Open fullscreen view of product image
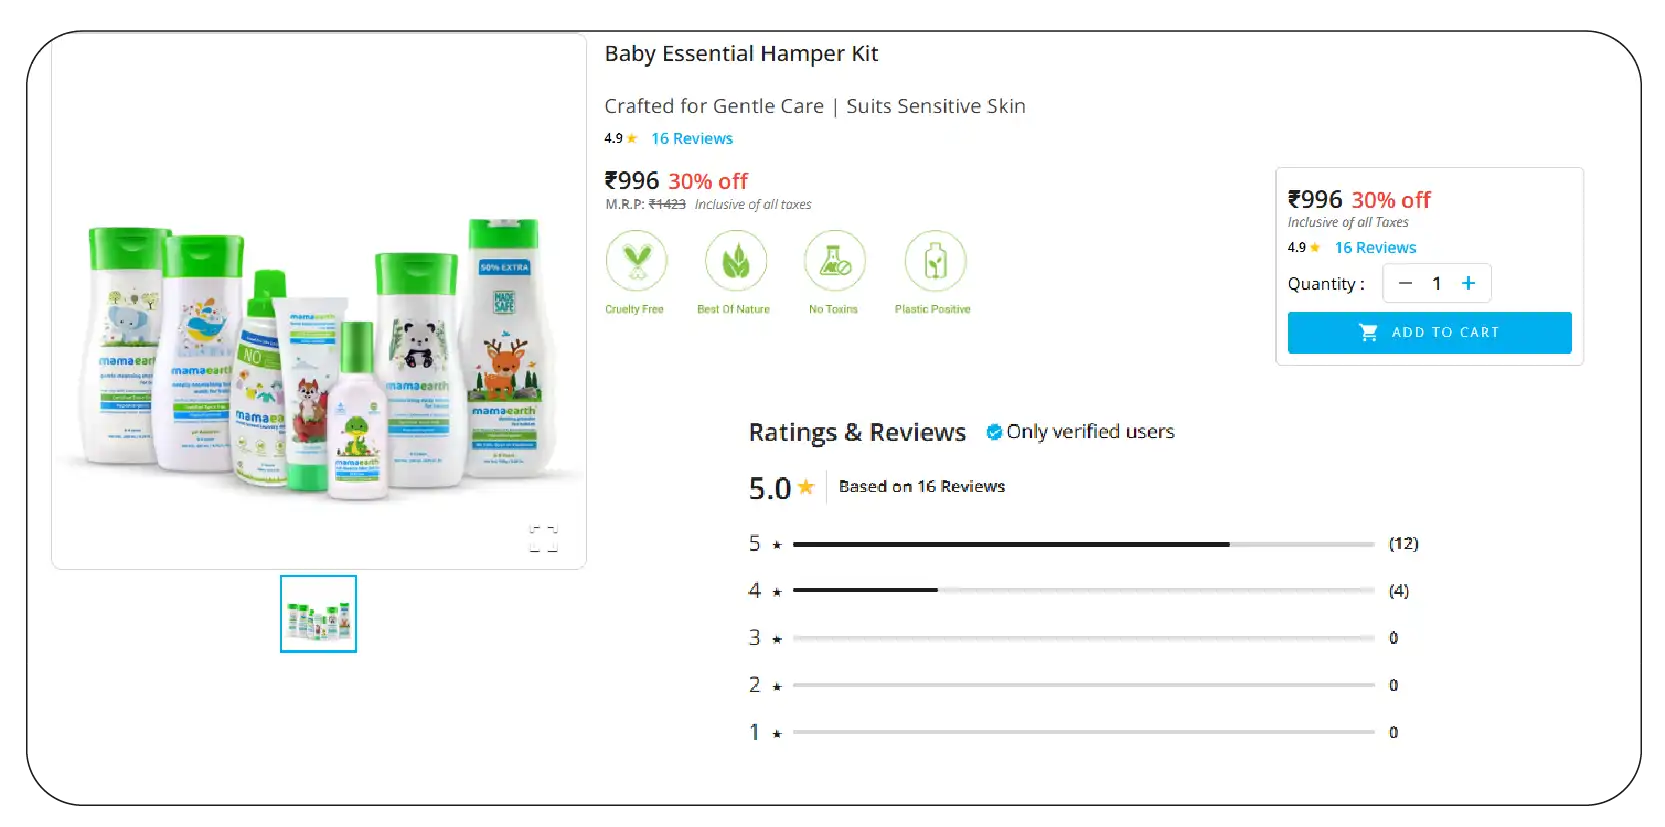1665x827 pixels. pos(543,538)
